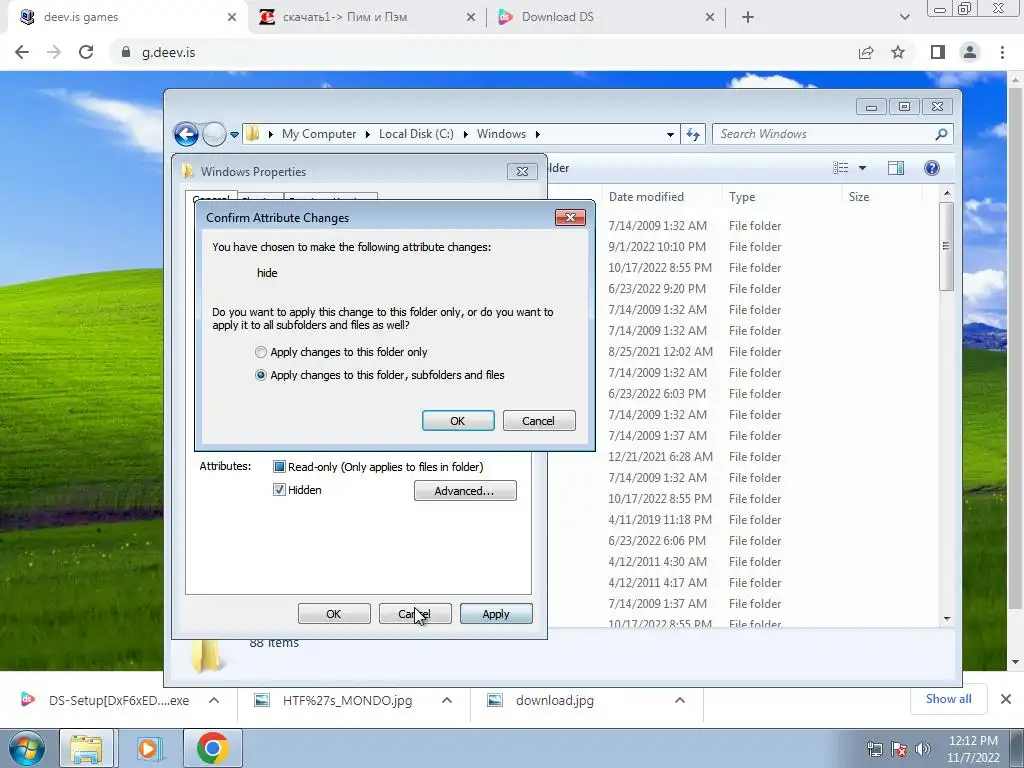Screen dimensions: 1024x768
Task: Toggle Chrome side panel icon
Action: pyautogui.click(x=938, y=52)
